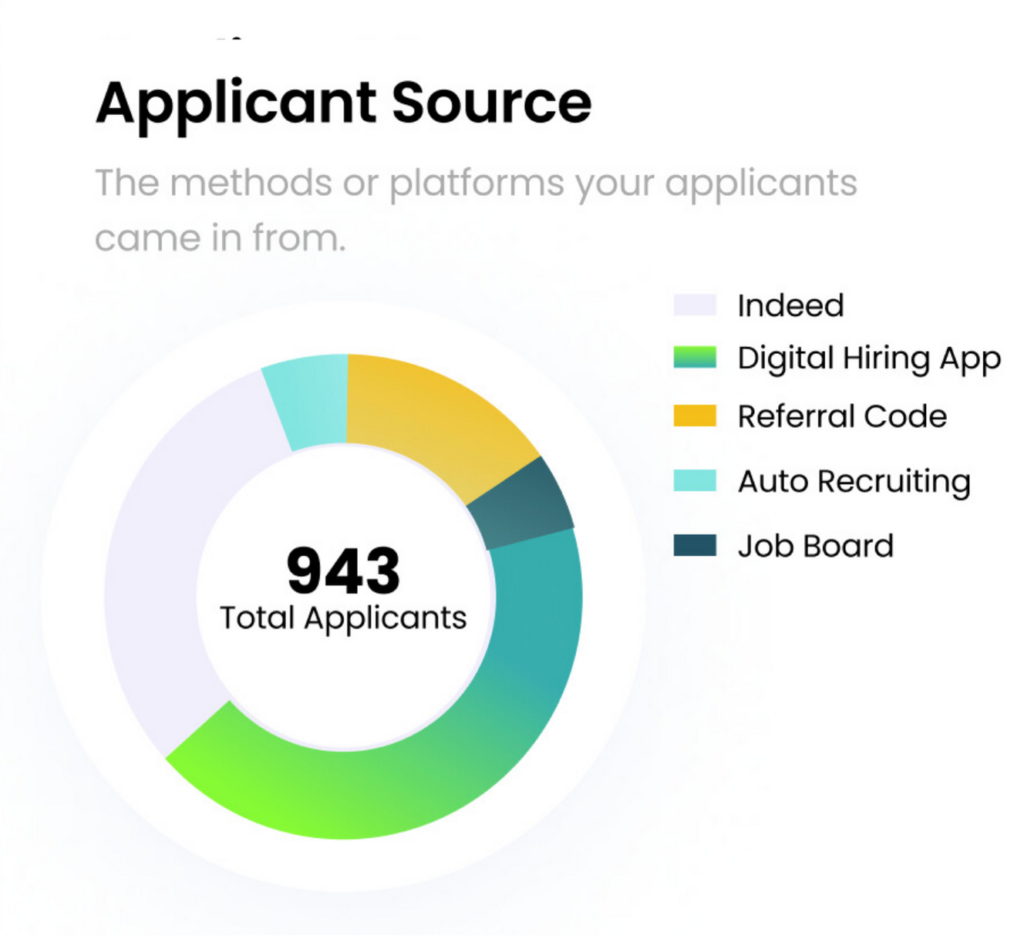
Task: Select the Job Board legend label
Action: [816, 546]
